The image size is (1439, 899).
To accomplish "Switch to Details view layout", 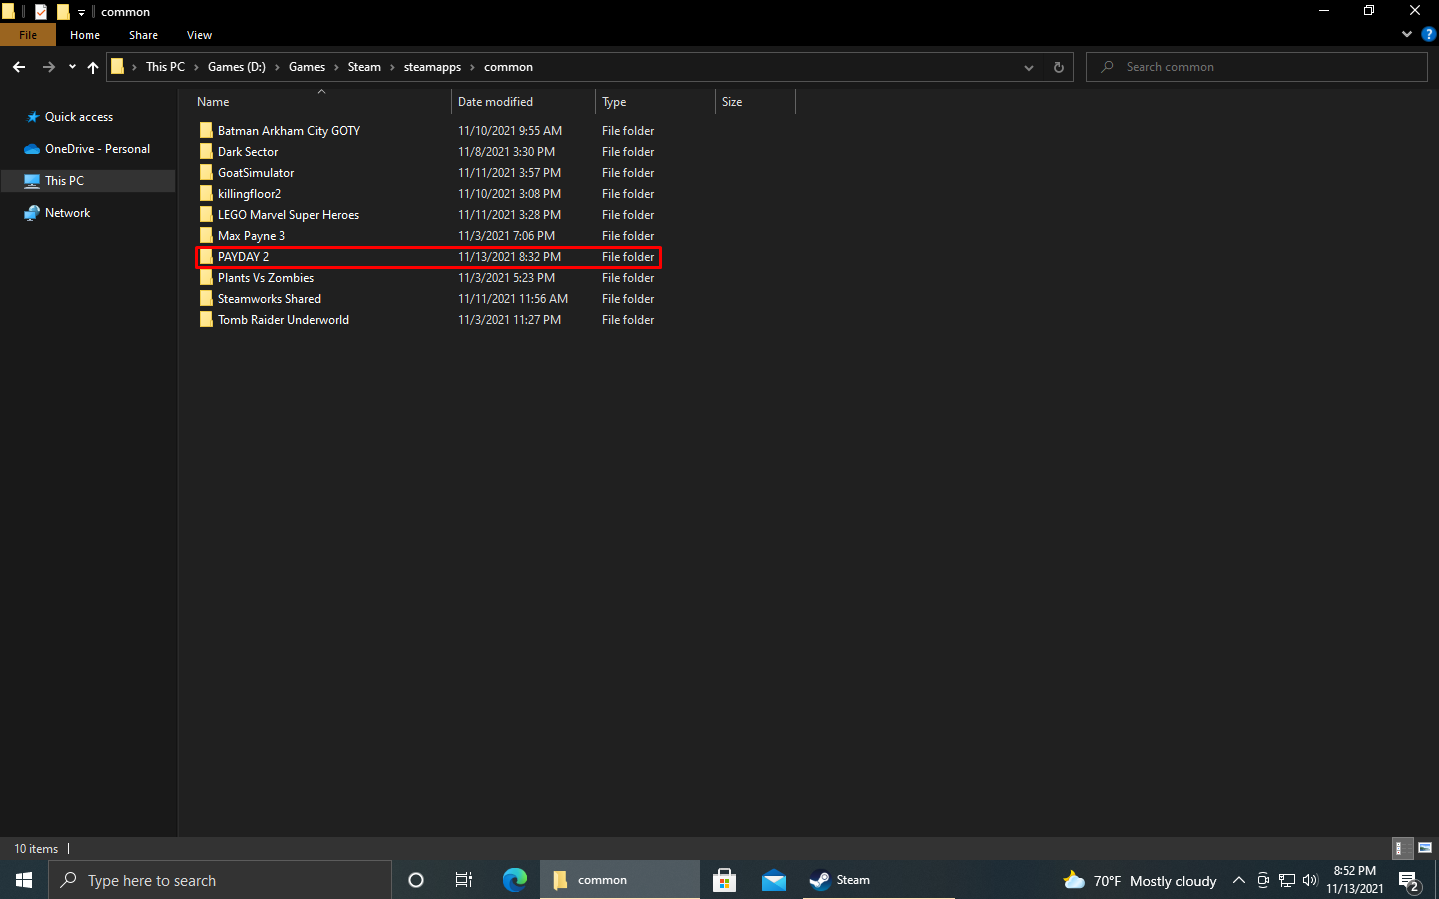I will coord(1403,848).
